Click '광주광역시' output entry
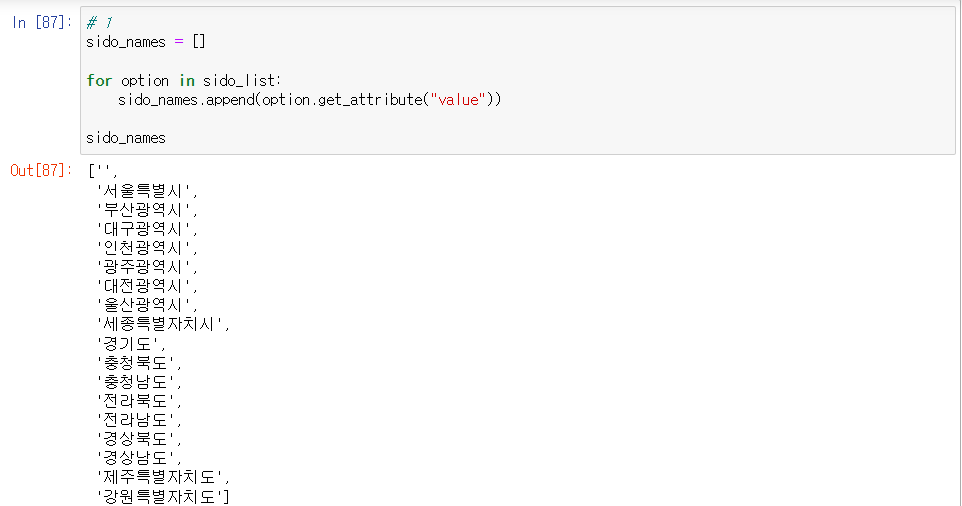Screen dimensions: 962x506 click(x=147, y=267)
